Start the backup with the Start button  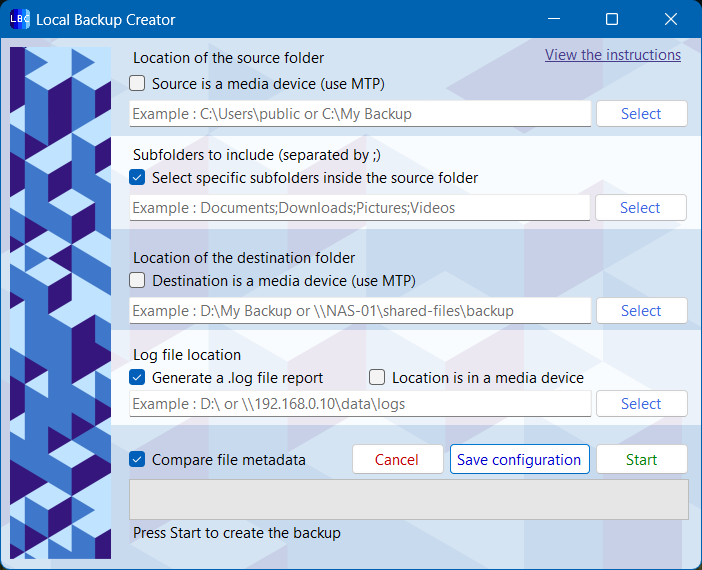[641, 460]
